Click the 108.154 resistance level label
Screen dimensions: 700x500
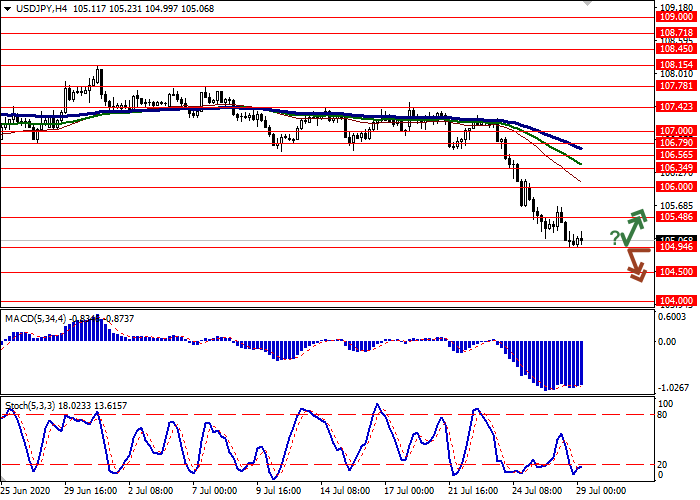675,64
